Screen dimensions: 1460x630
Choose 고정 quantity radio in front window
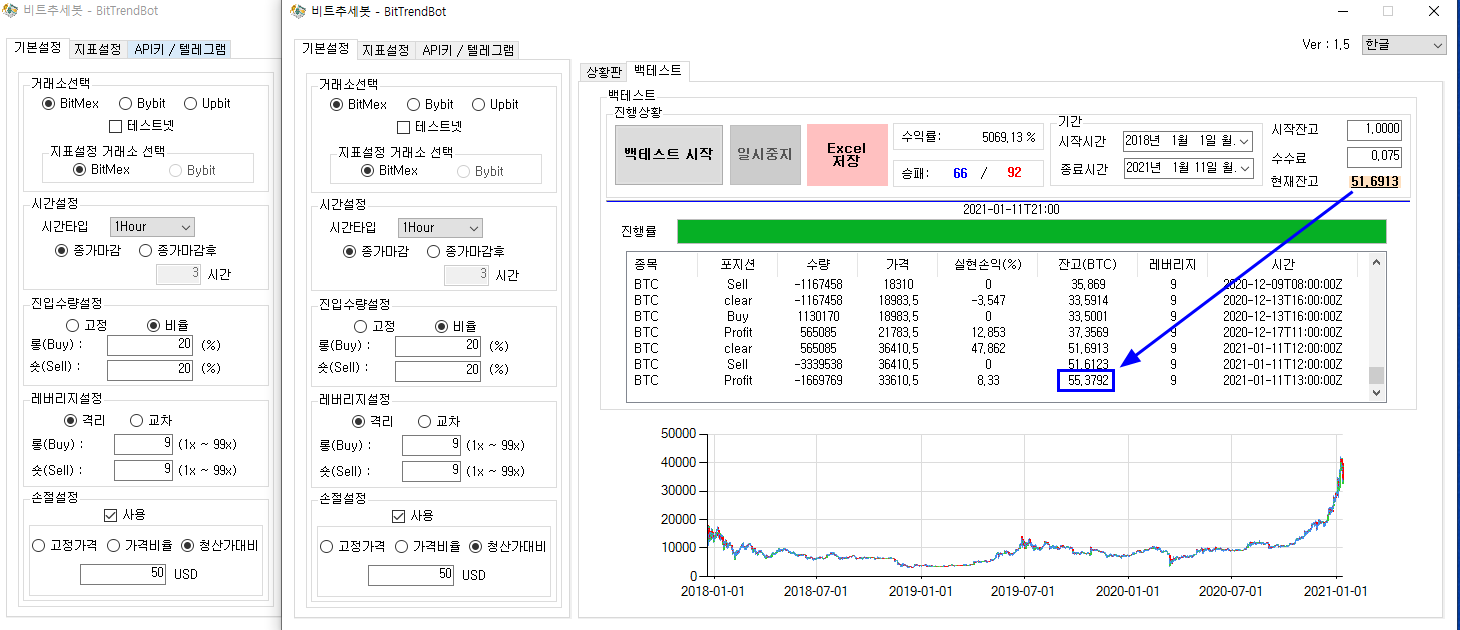click(361, 326)
